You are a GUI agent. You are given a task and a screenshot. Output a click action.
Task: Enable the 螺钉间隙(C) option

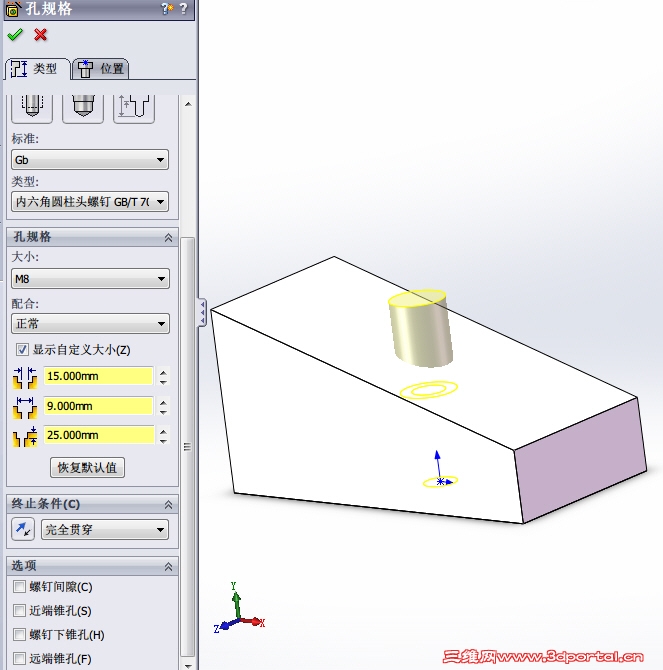pyautogui.click(x=19, y=587)
